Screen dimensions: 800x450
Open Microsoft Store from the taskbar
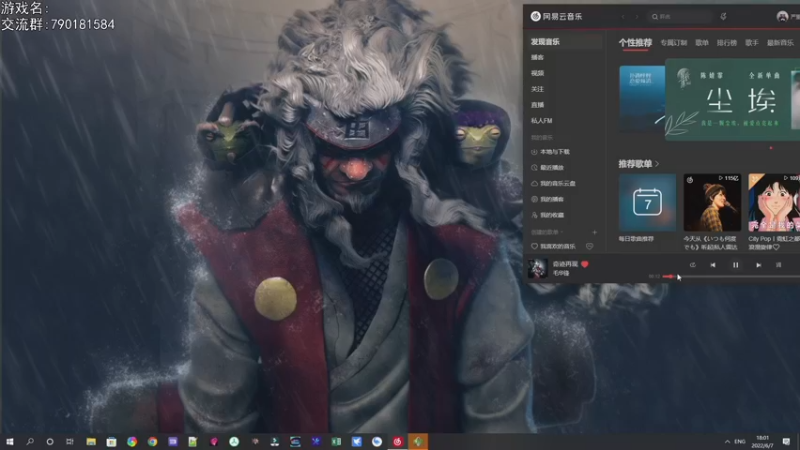pyautogui.click(x=111, y=442)
